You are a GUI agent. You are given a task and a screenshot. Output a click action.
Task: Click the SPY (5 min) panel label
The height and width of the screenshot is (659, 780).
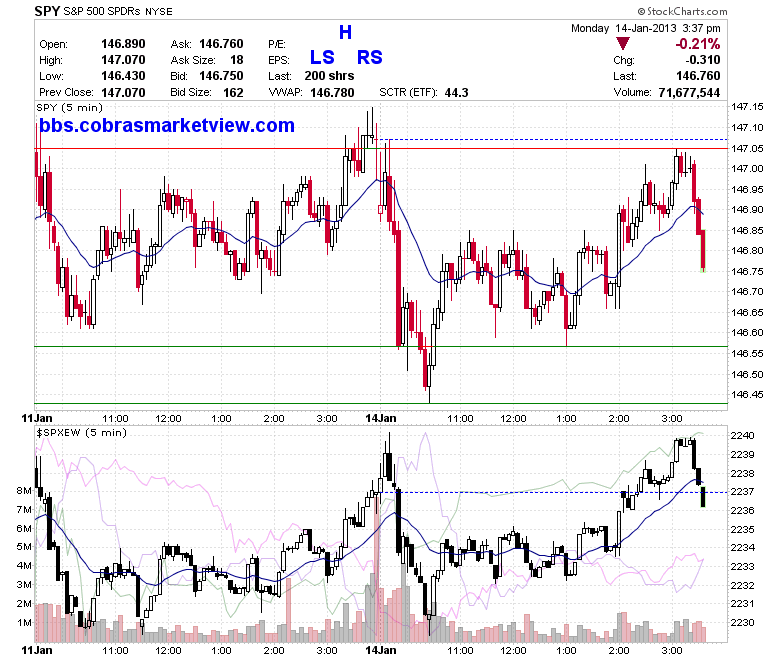(x=70, y=107)
